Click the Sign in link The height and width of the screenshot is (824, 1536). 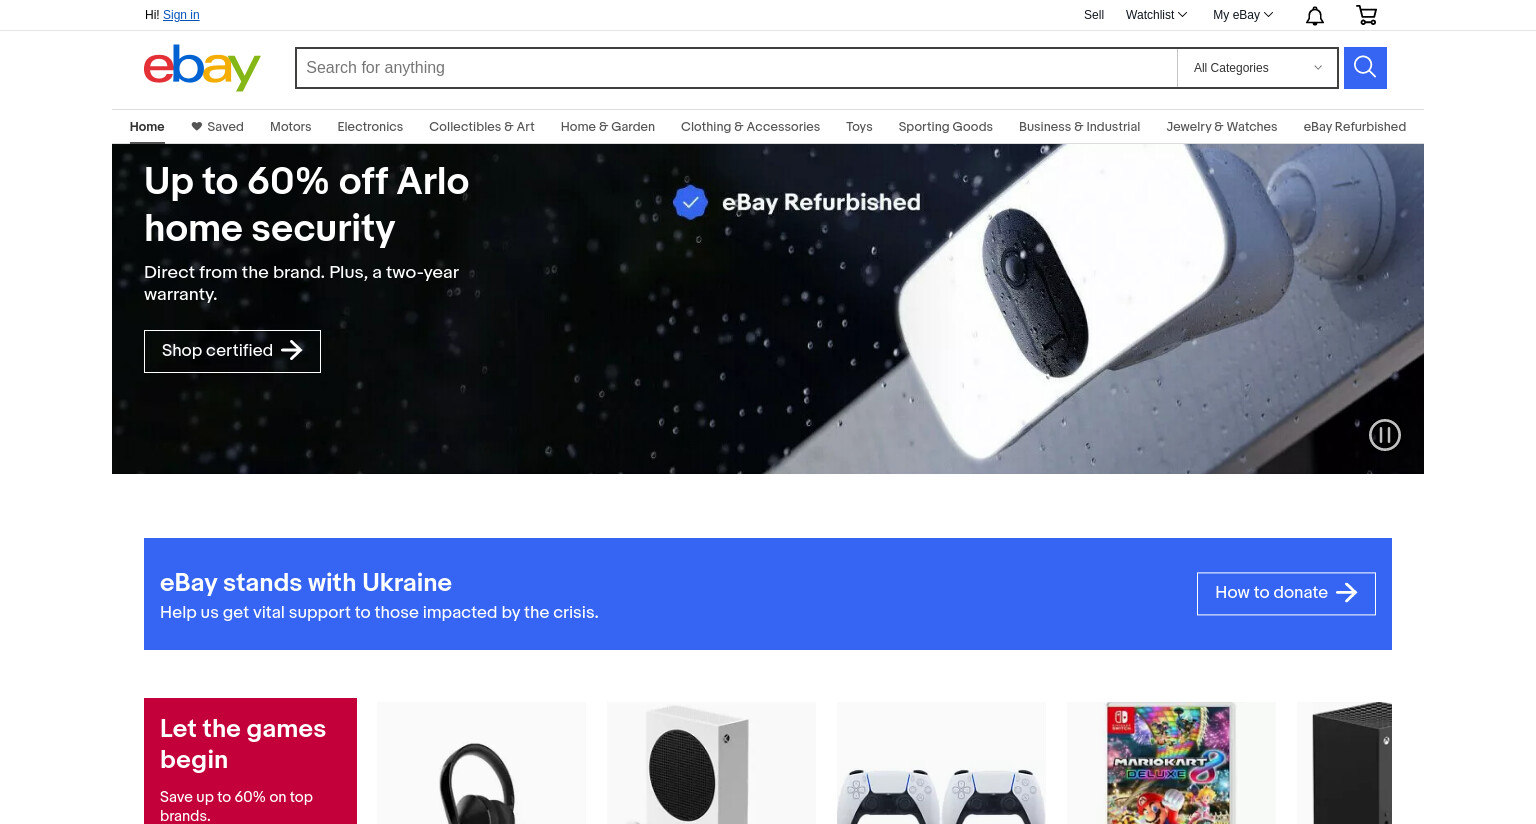(181, 15)
